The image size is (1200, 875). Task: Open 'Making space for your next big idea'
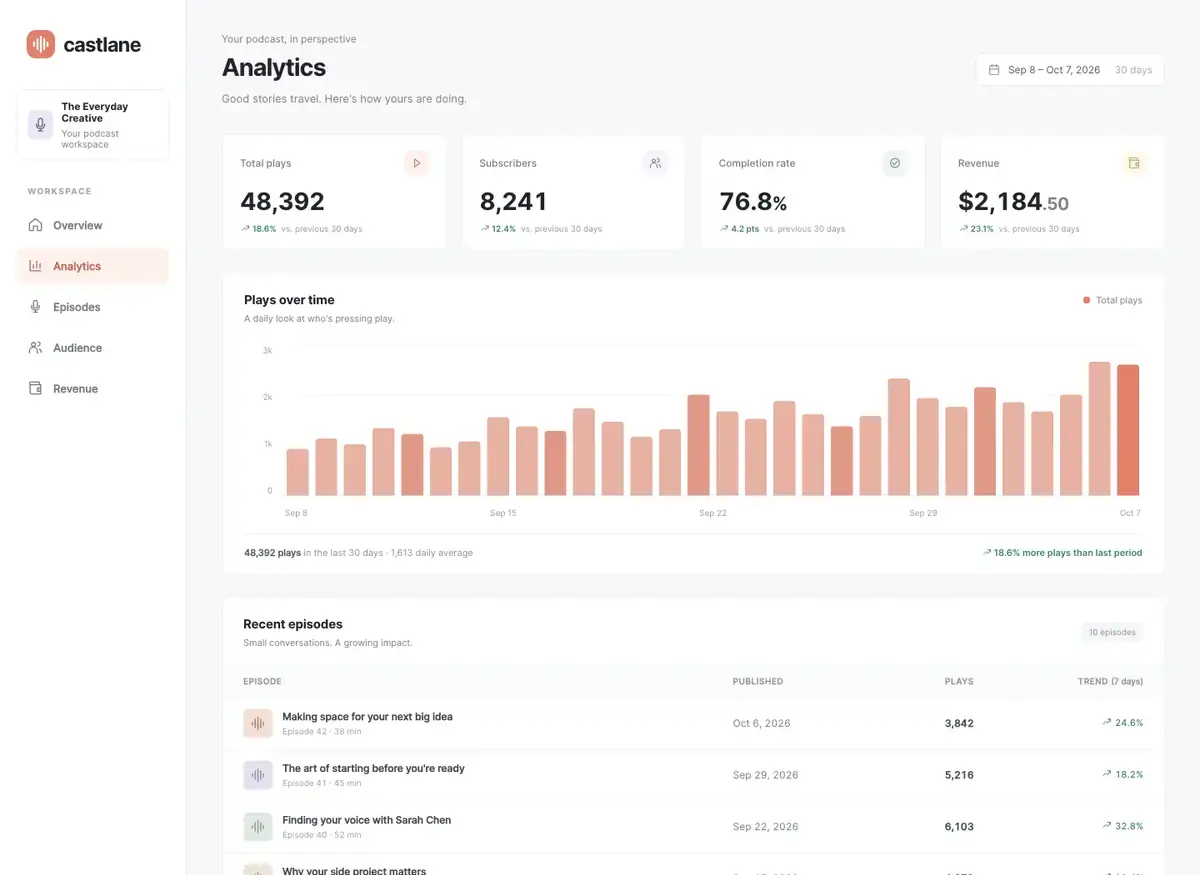(367, 717)
